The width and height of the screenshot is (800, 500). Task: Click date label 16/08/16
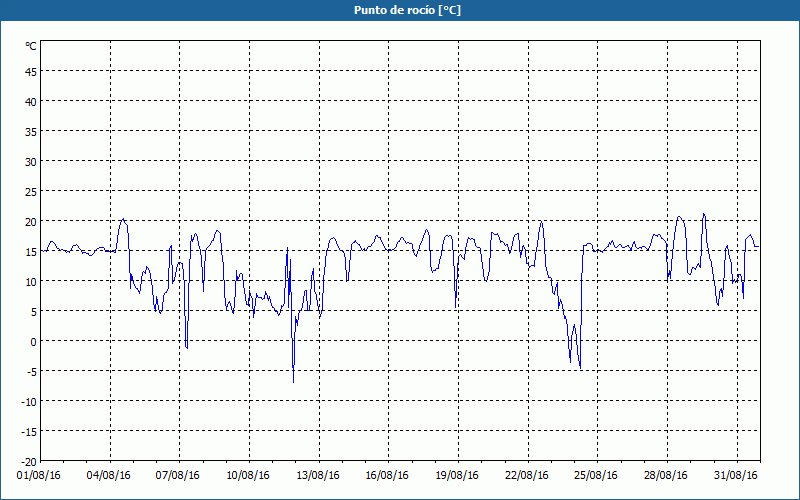[x=387, y=476]
